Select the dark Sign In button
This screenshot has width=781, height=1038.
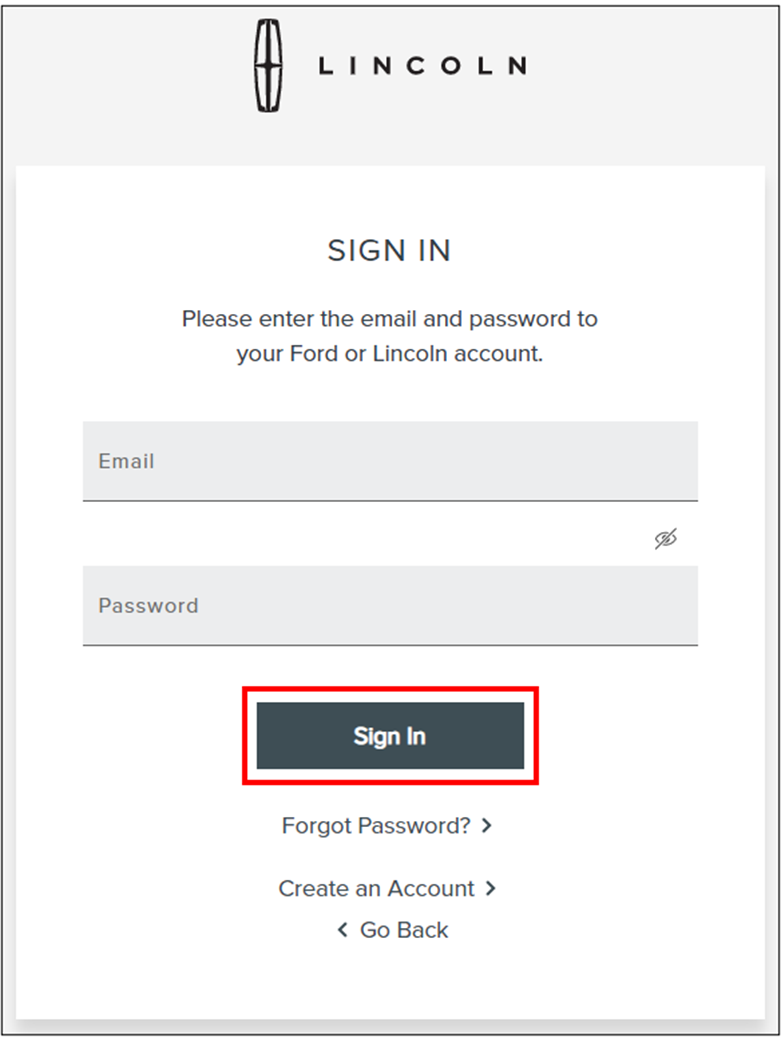coord(390,734)
